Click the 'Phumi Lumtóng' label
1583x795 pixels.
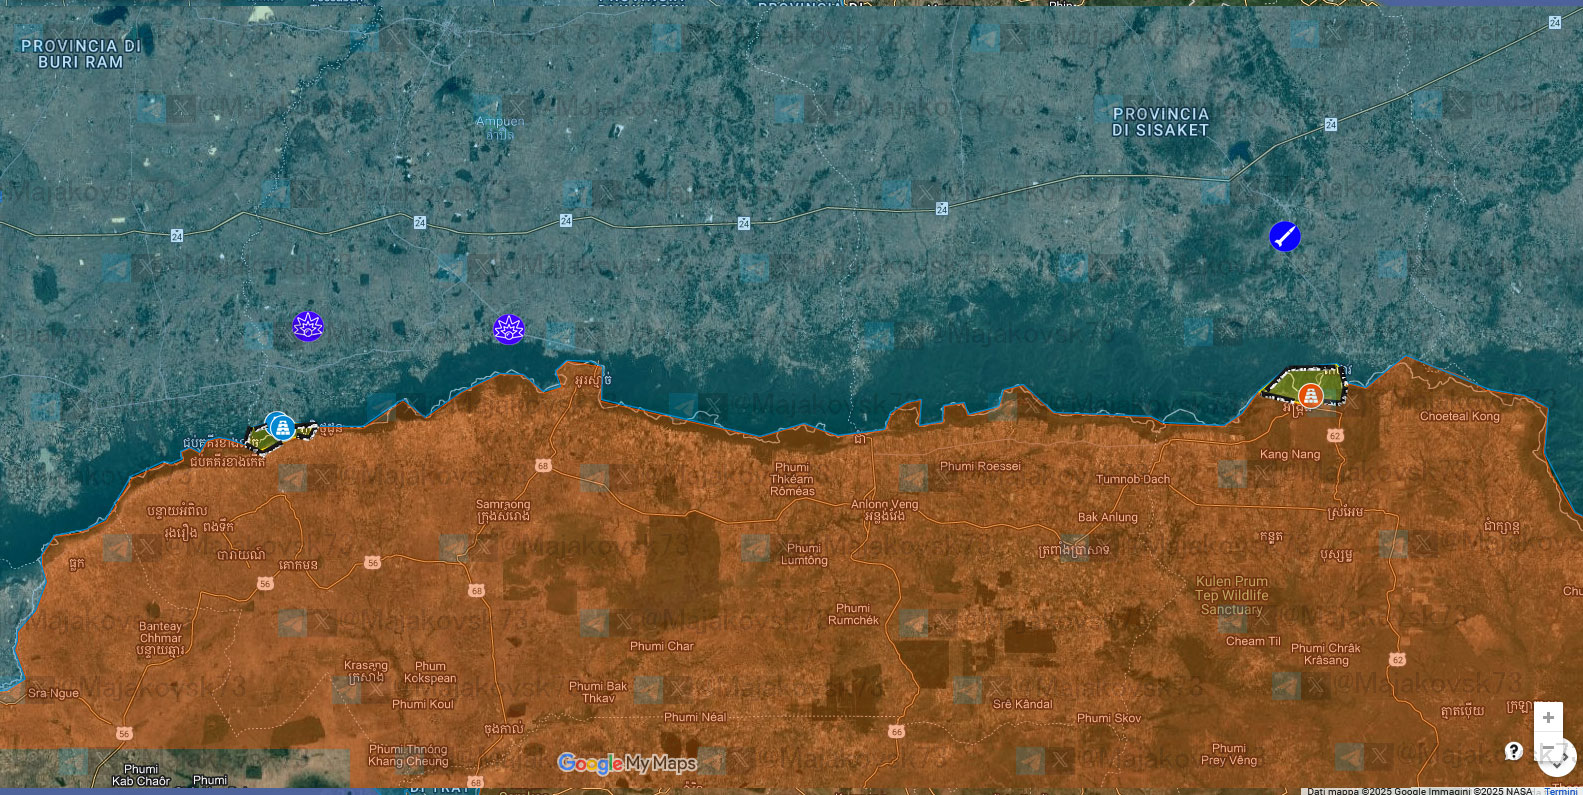tap(804, 554)
